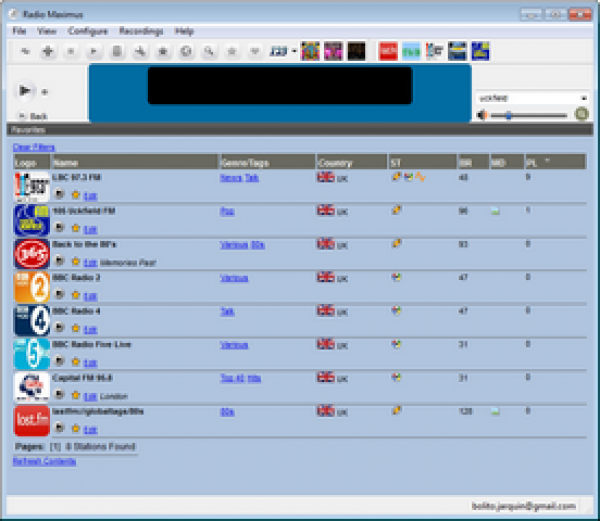
Task: Play the Capital FM 95.8 station
Action: (59, 394)
